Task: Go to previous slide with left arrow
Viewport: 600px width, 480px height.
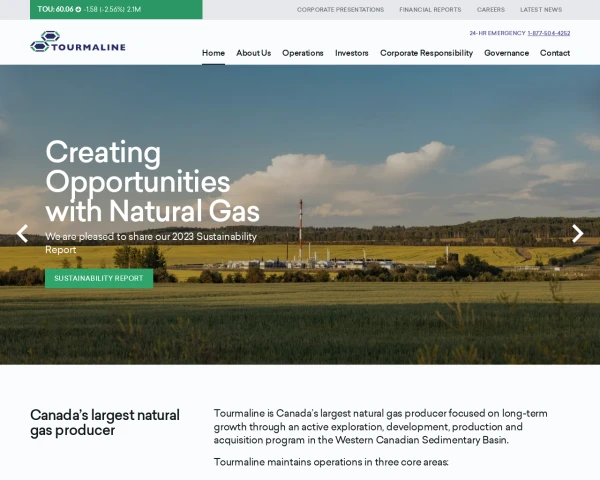Action: pyautogui.click(x=22, y=233)
